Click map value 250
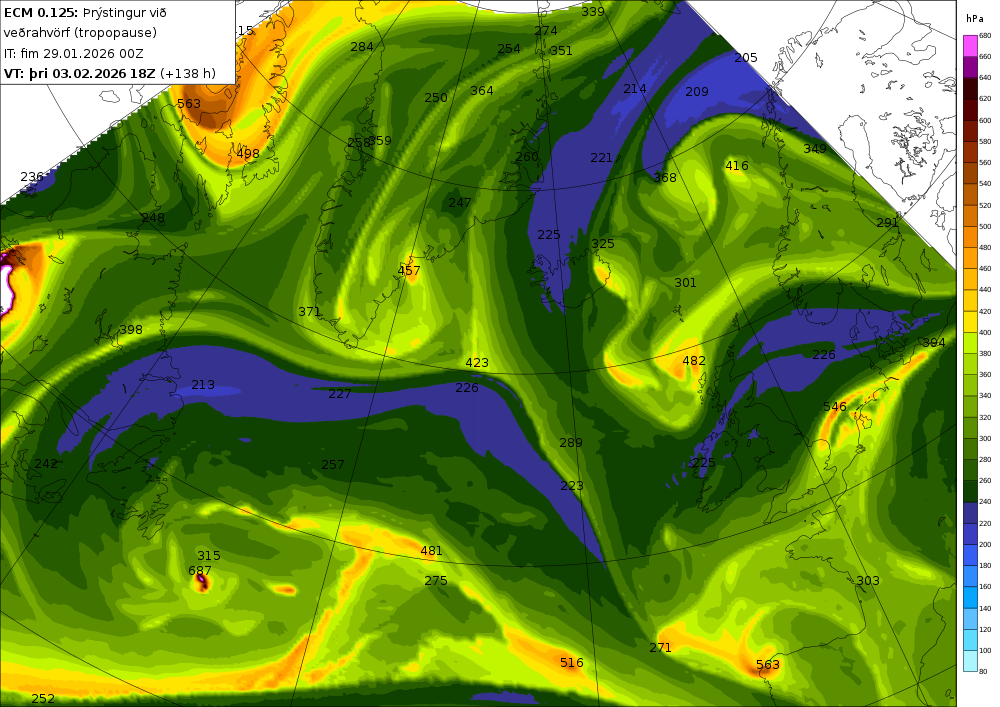This screenshot has width=1000, height=707. (x=436, y=98)
